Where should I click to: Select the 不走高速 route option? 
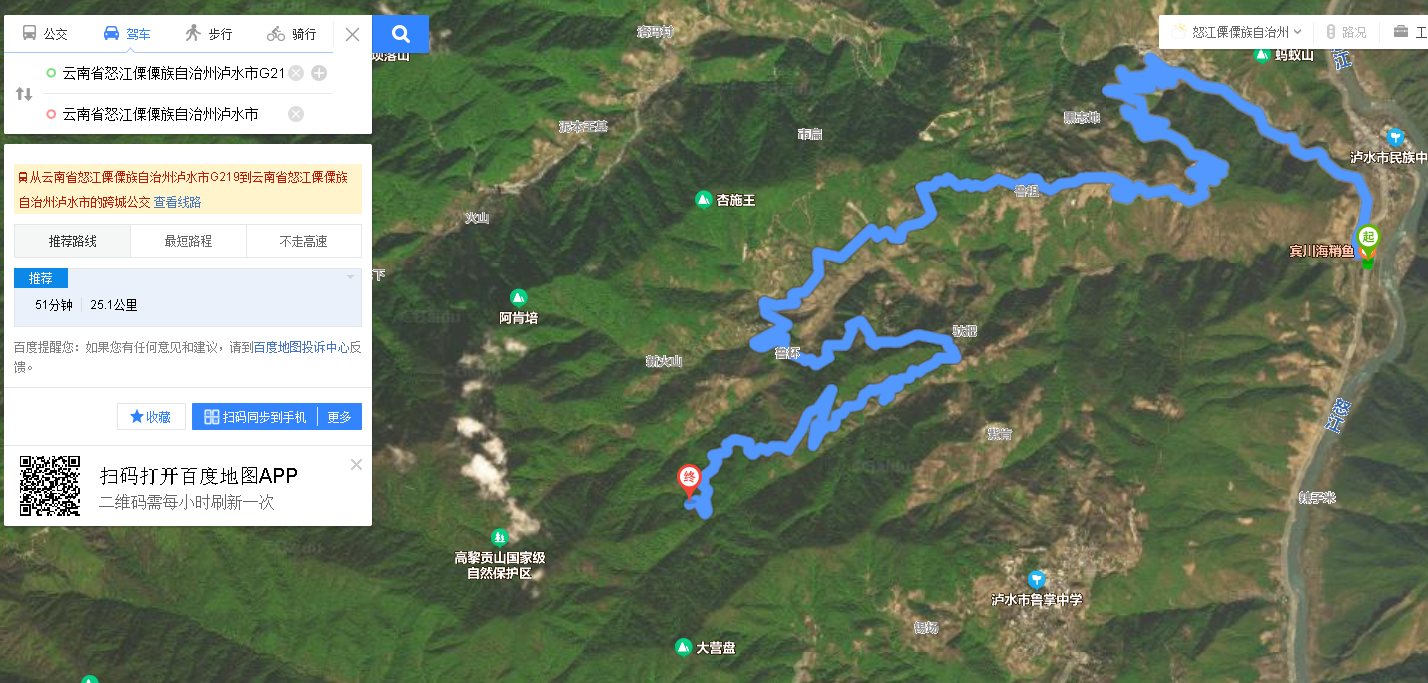pyautogui.click(x=304, y=241)
